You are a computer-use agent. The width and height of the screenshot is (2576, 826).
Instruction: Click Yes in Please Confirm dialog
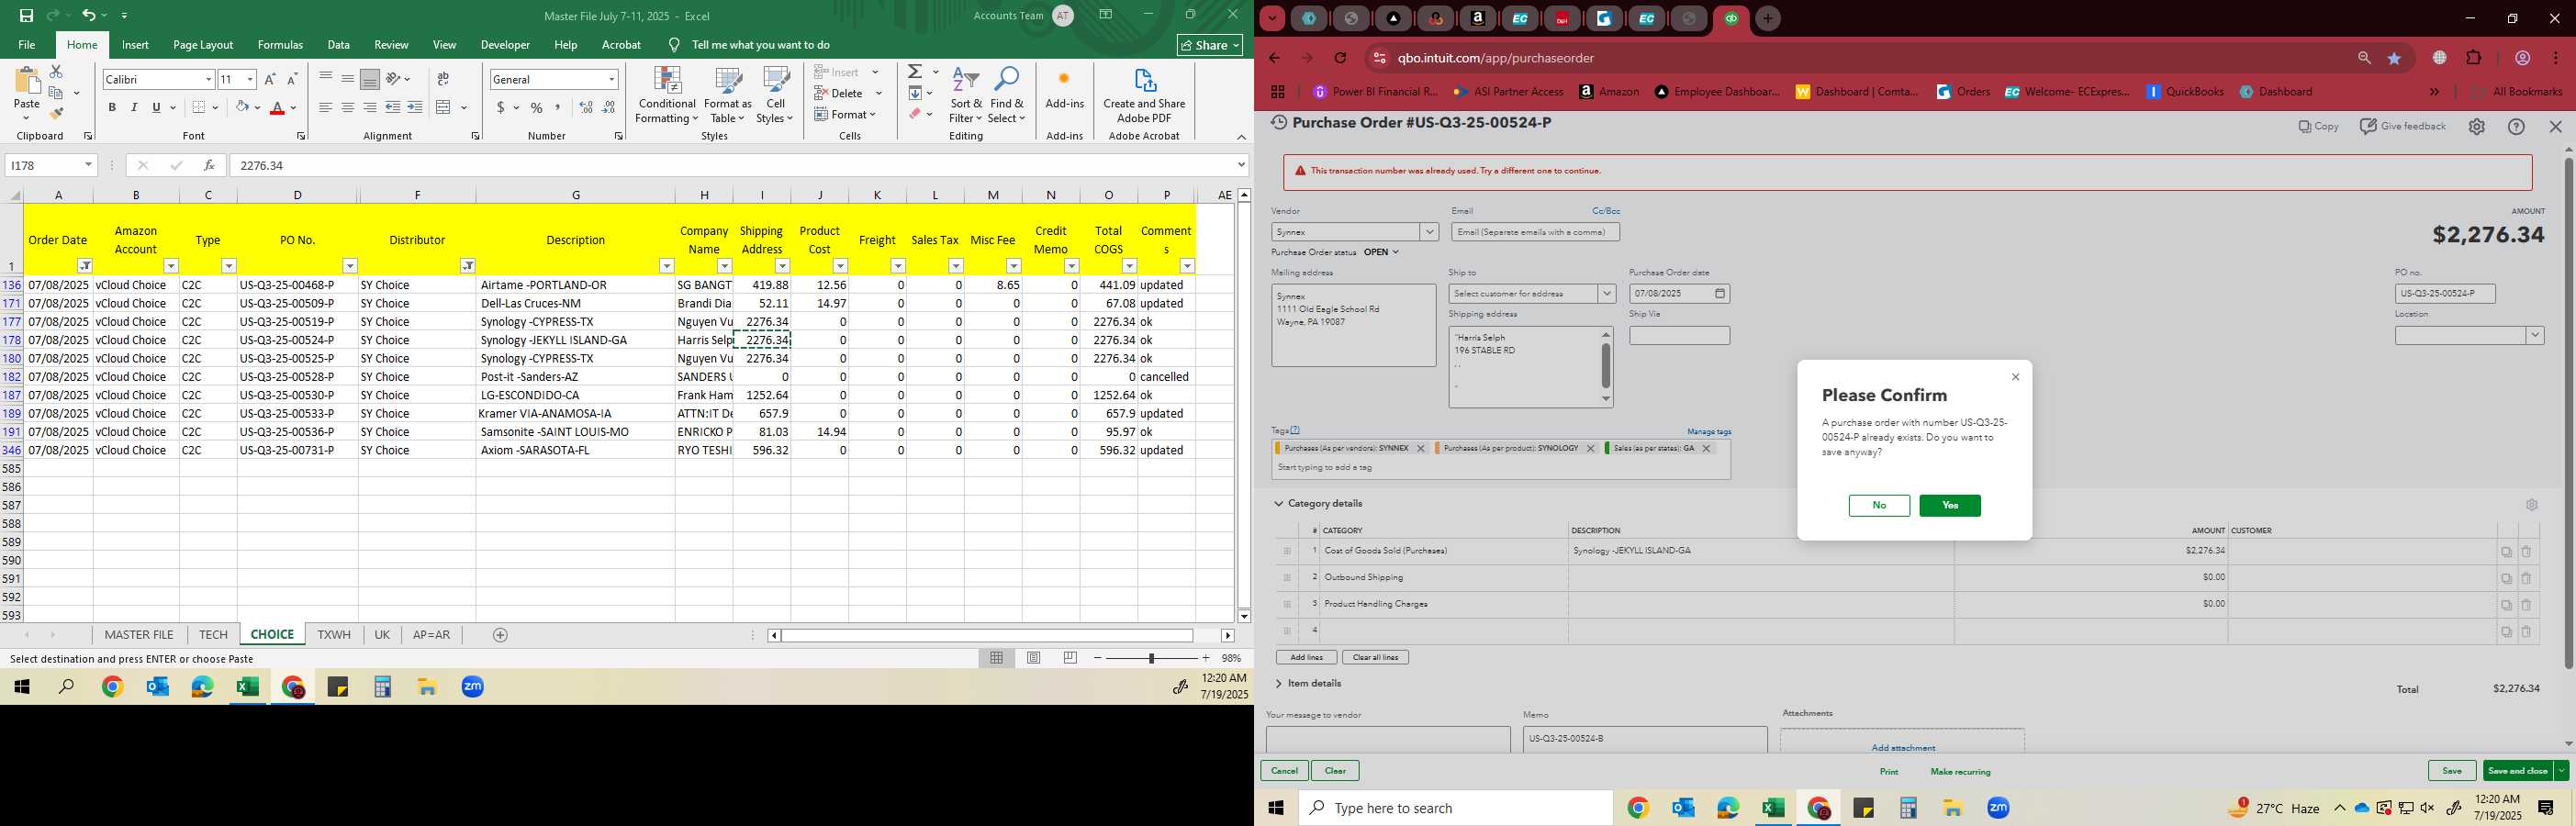tap(1949, 506)
